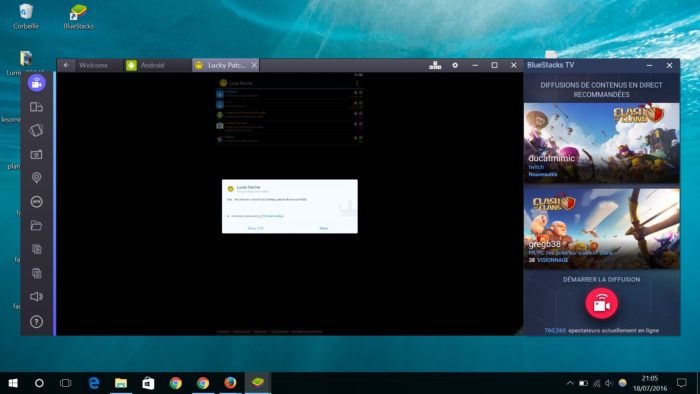The width and height of the screenshot is (700, 394).
Task: Open the Windows Store taskbar icon
Action: pos(148,383)
